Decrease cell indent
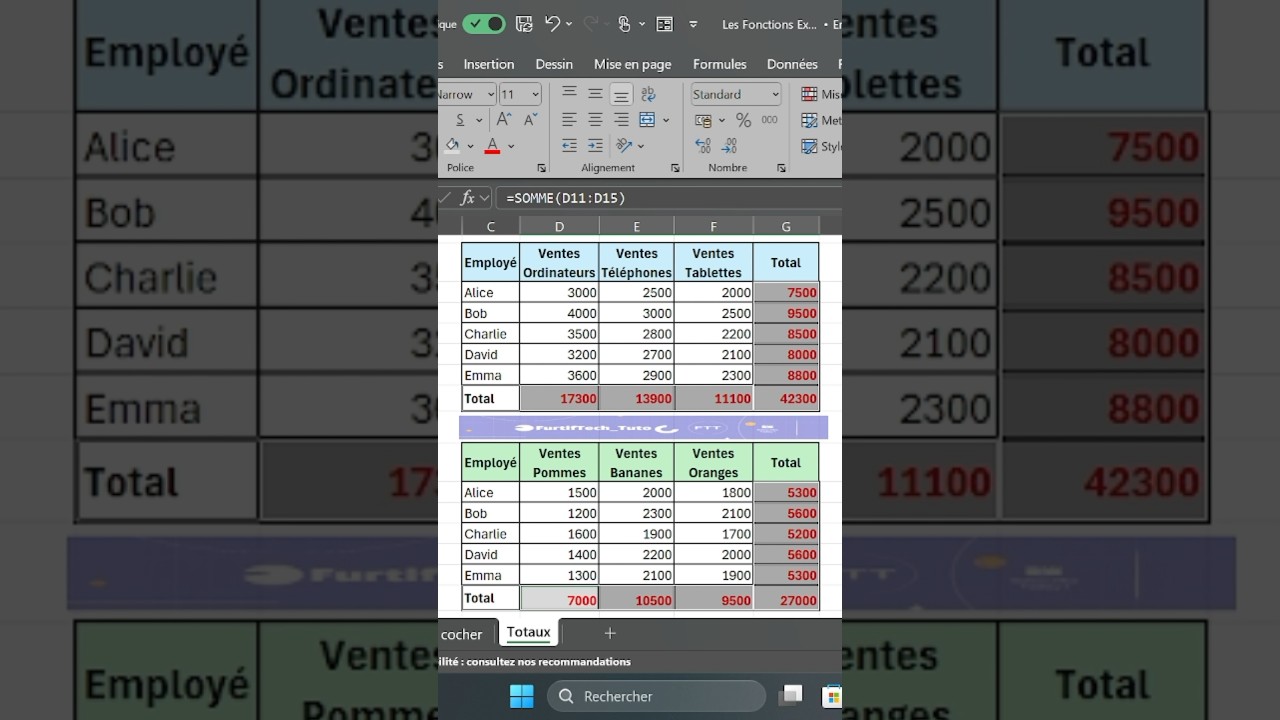The image size is (1280, 720). coord(569,146)
